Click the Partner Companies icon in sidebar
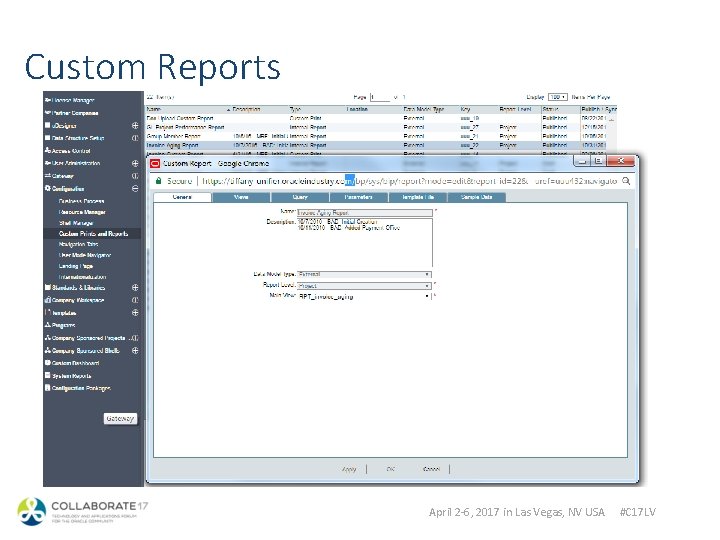This screenshot has width=720, height=540. coord(47,112)
